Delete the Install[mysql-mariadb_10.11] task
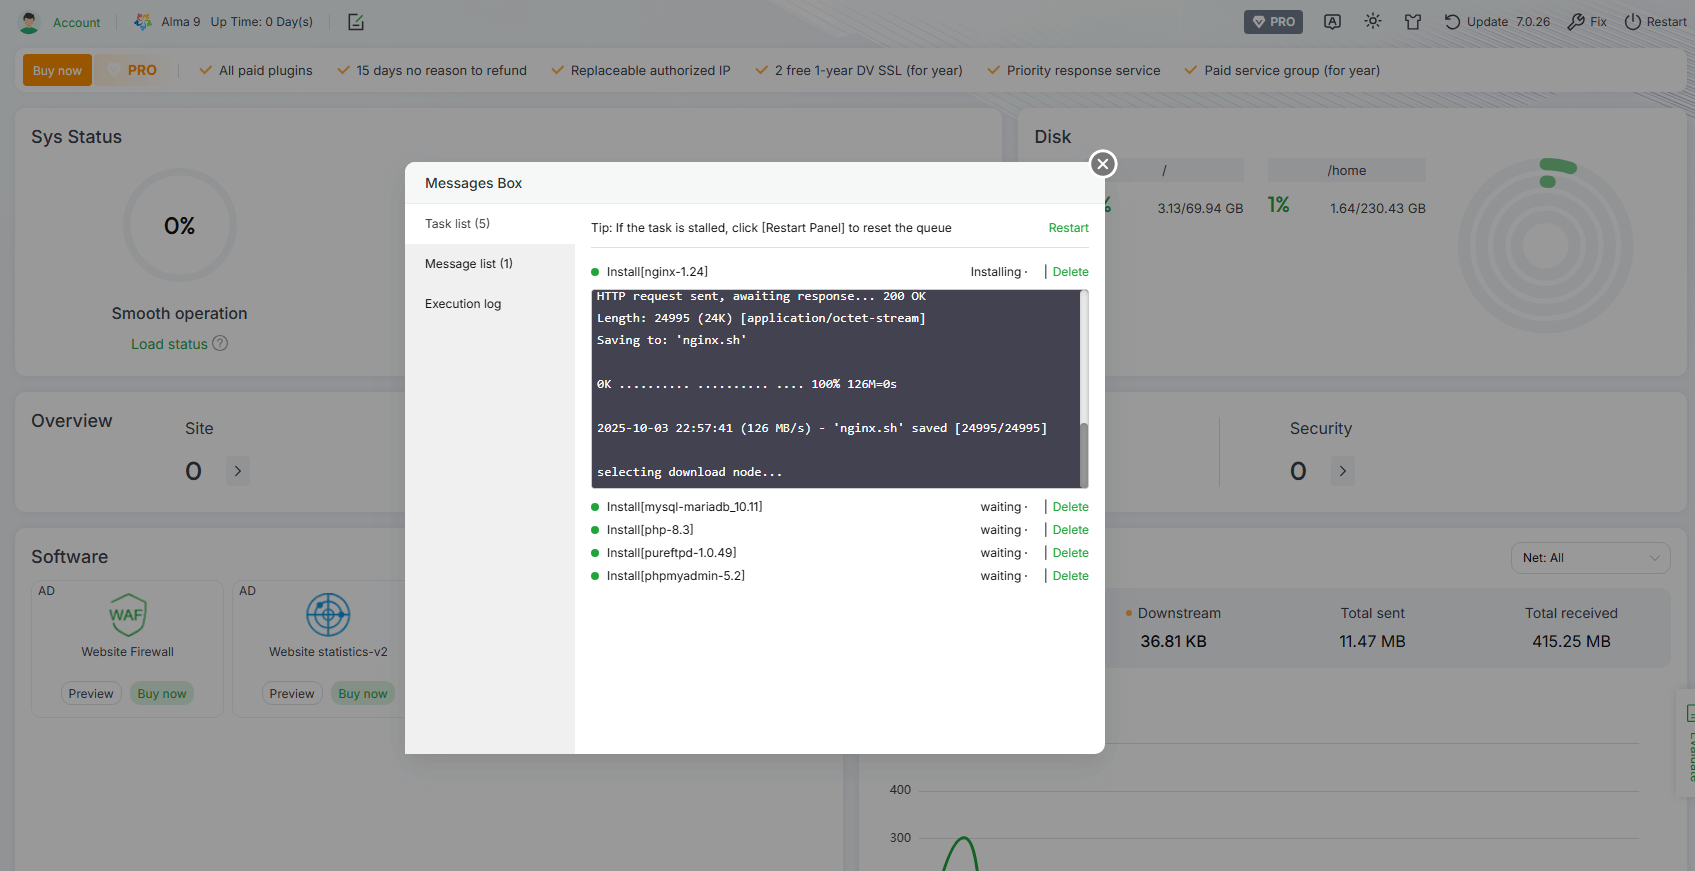This screenshot has width=1695, height=871. 1070,507
